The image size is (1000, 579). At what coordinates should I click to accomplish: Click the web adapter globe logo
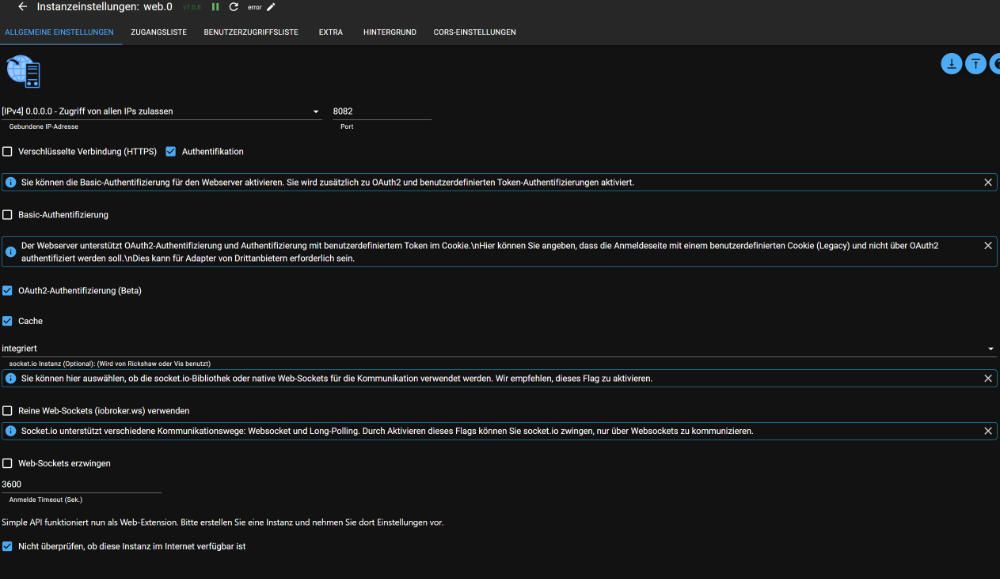(23, 72)
